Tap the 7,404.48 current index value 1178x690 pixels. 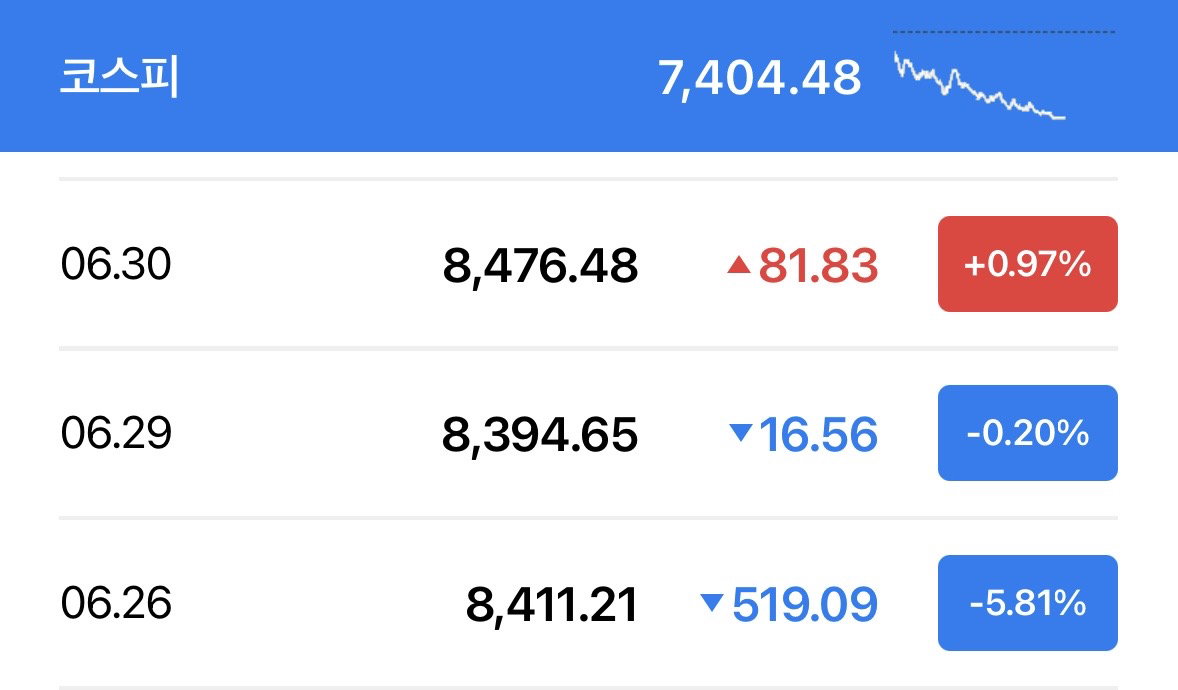click(760, 77)
